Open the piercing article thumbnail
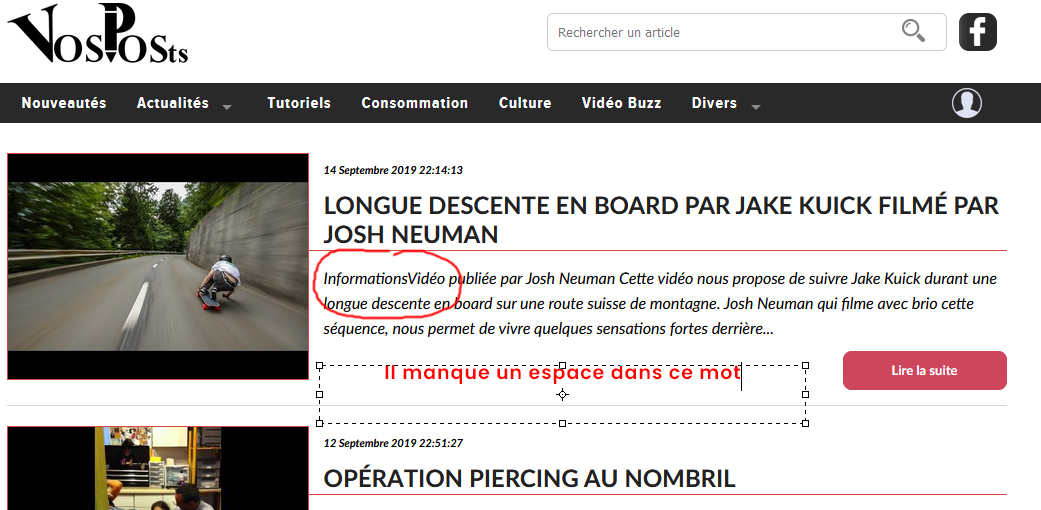Screen dimensions: 1041x510 (158, 468)
